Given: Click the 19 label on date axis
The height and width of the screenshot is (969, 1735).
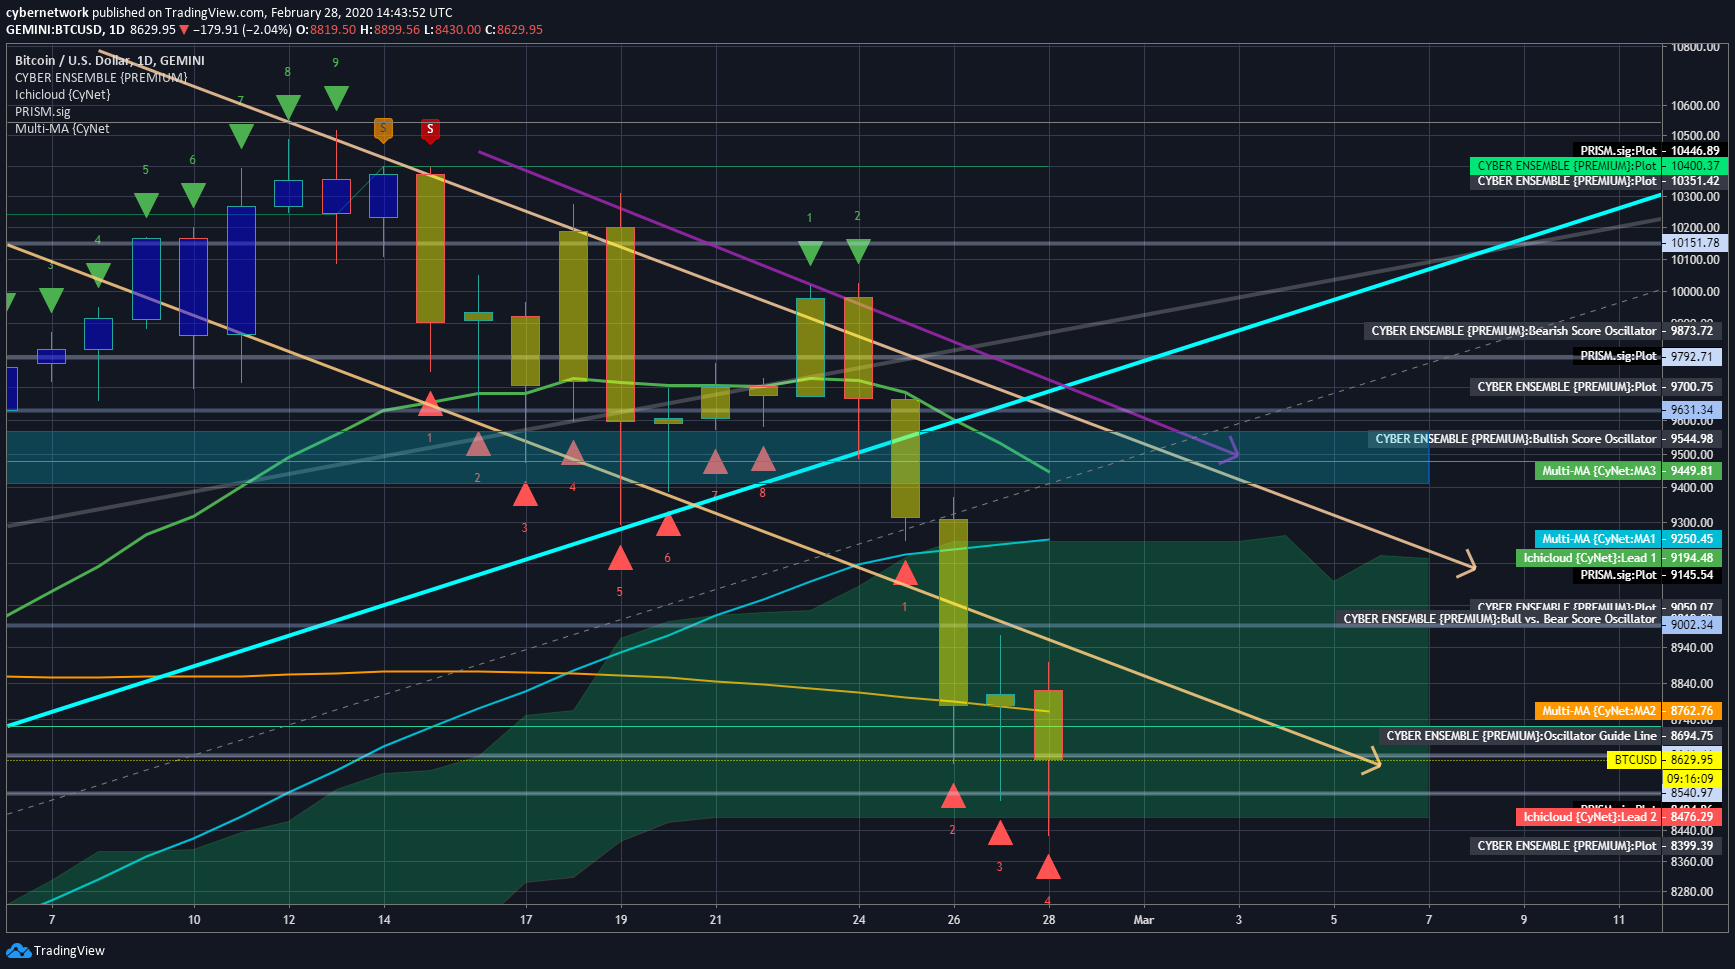Looking at the screenshot, I should [x=621, y=920].
